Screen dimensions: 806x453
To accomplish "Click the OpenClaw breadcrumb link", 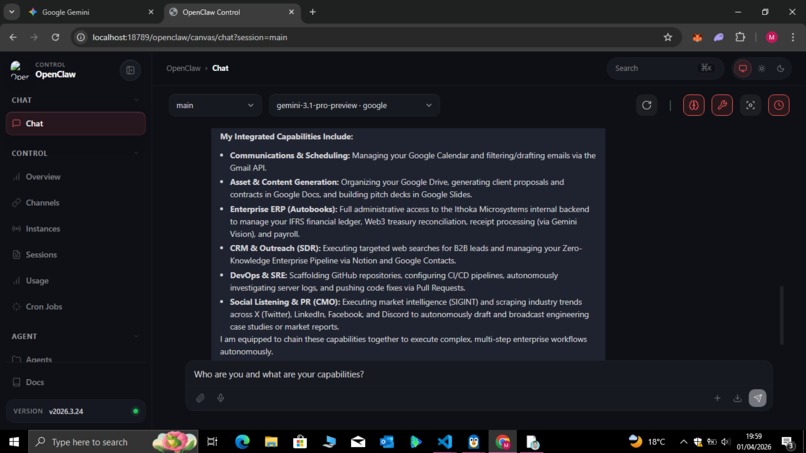I will [x=183, y=68].
